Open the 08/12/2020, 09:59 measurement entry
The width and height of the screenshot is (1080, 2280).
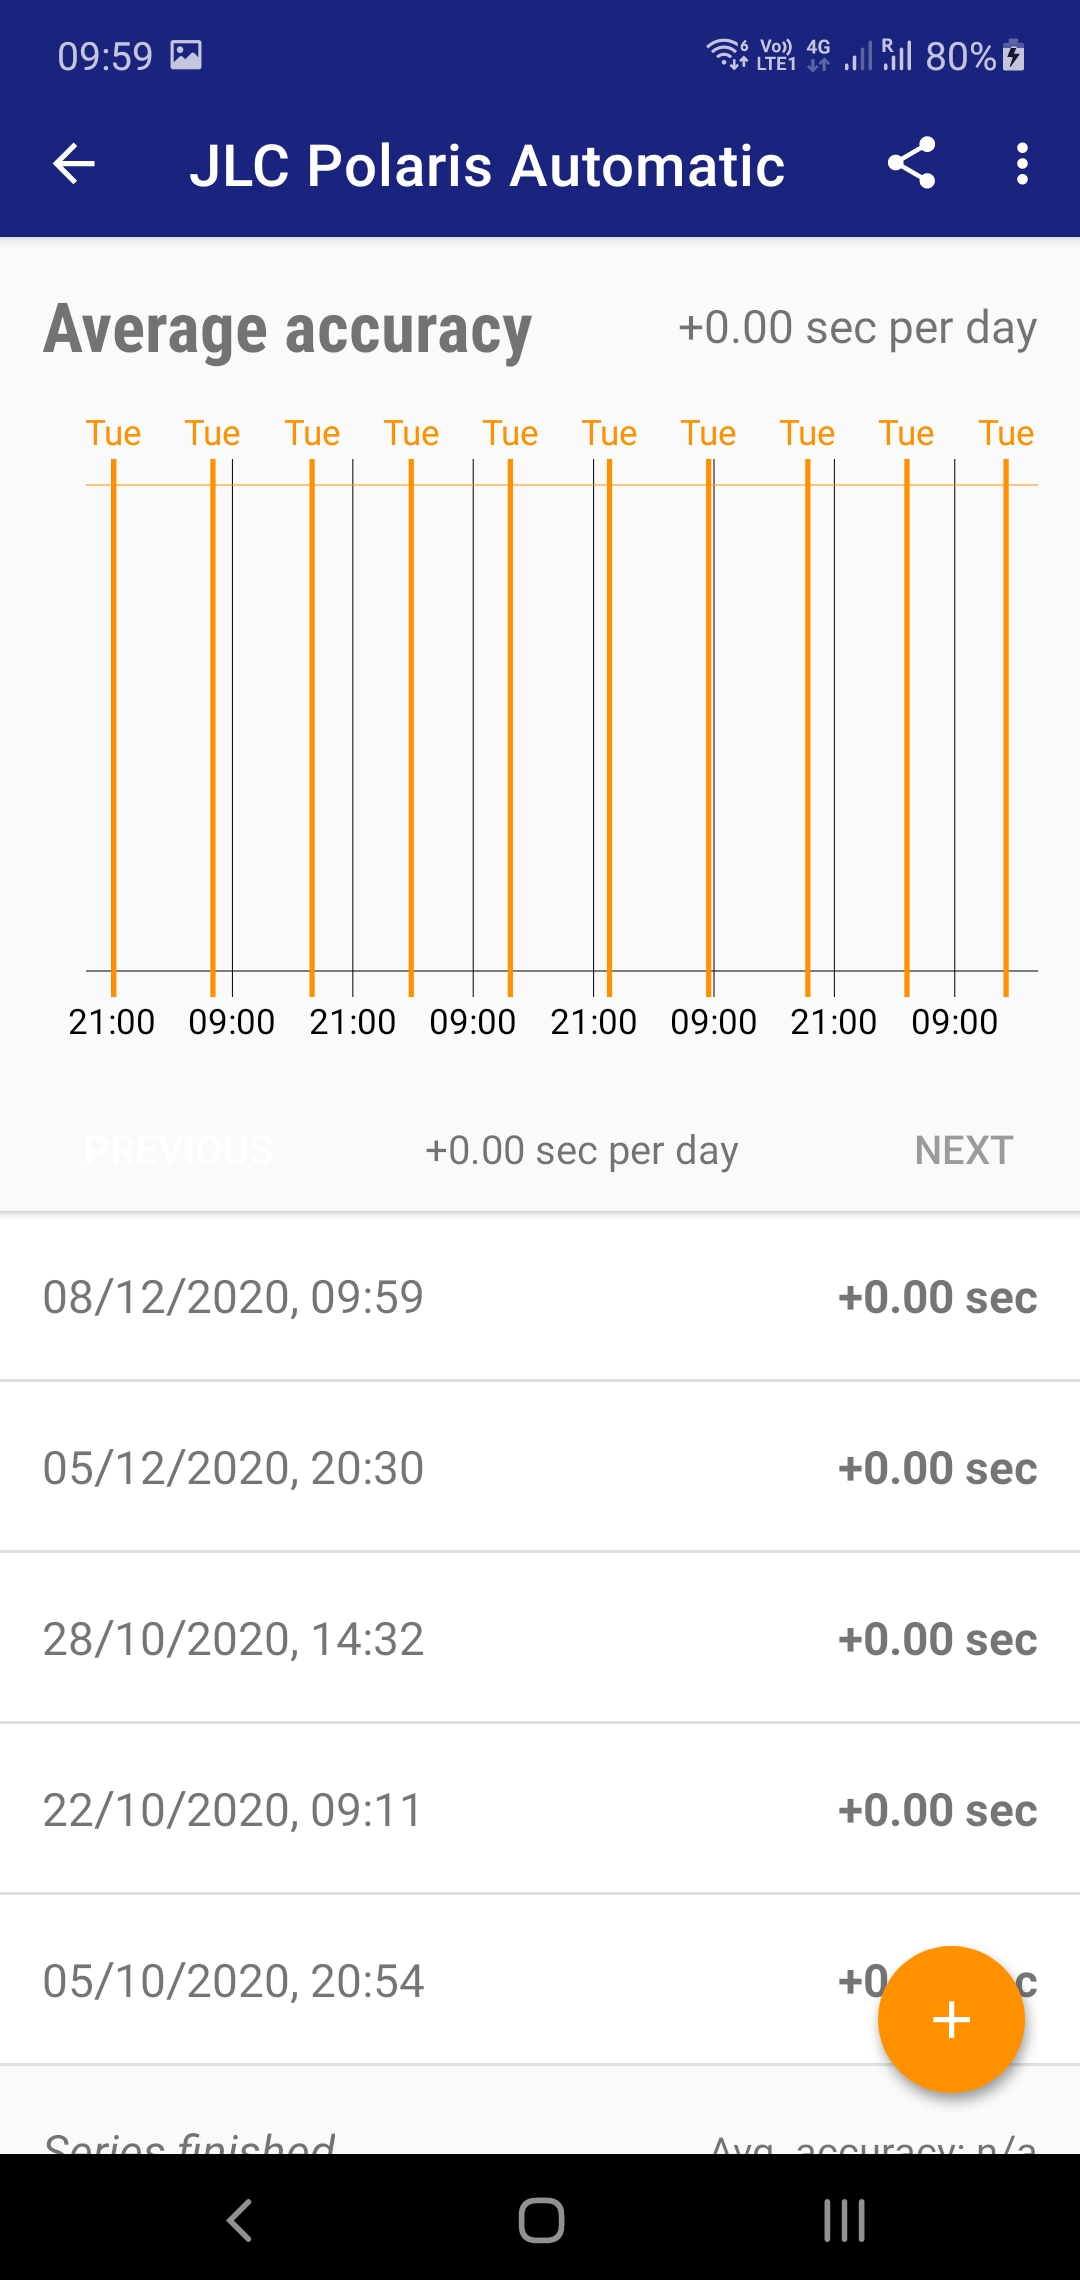pos(540,1297)
